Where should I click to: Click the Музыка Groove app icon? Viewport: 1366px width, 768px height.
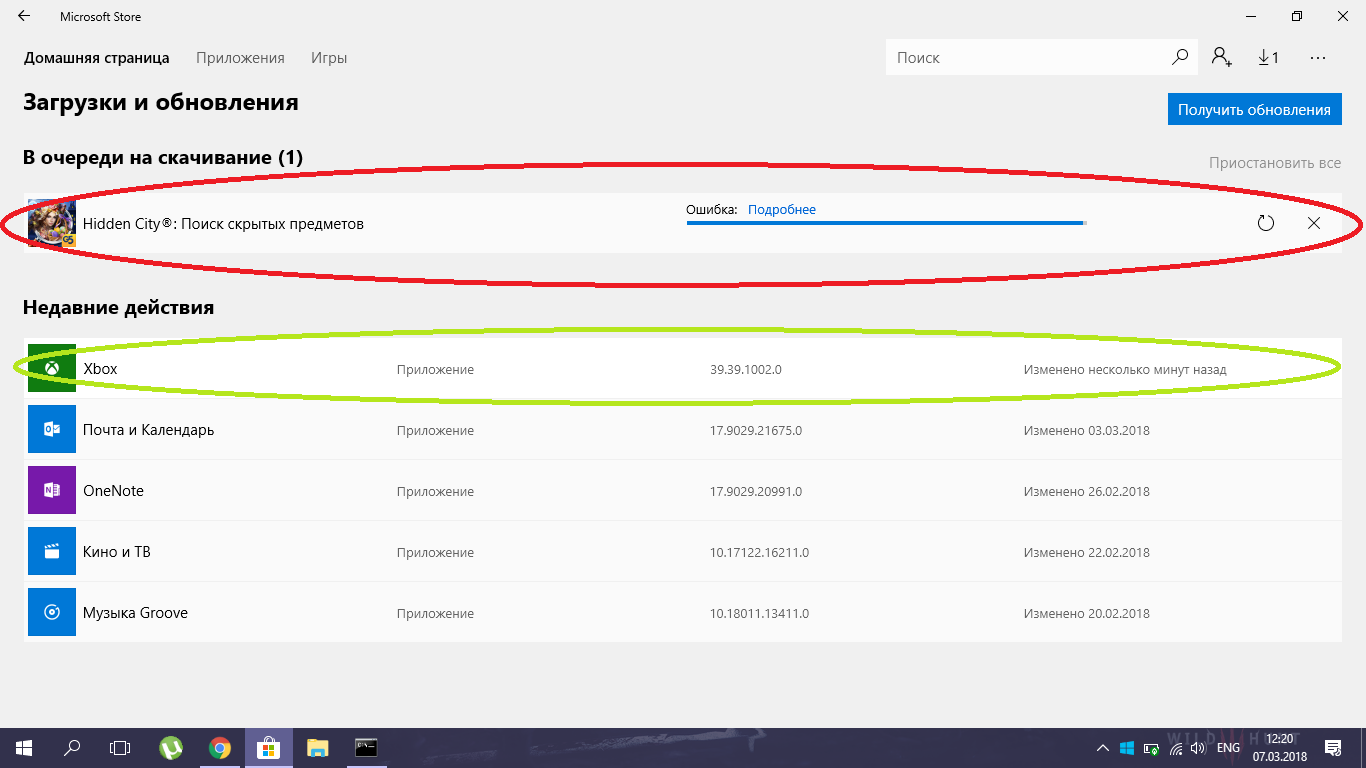(52, 613)
